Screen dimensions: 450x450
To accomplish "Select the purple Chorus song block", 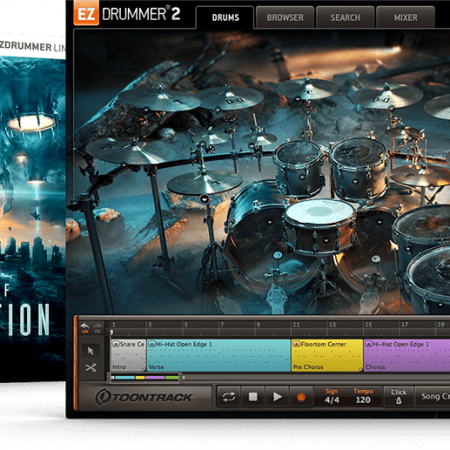I will [407, 355].
